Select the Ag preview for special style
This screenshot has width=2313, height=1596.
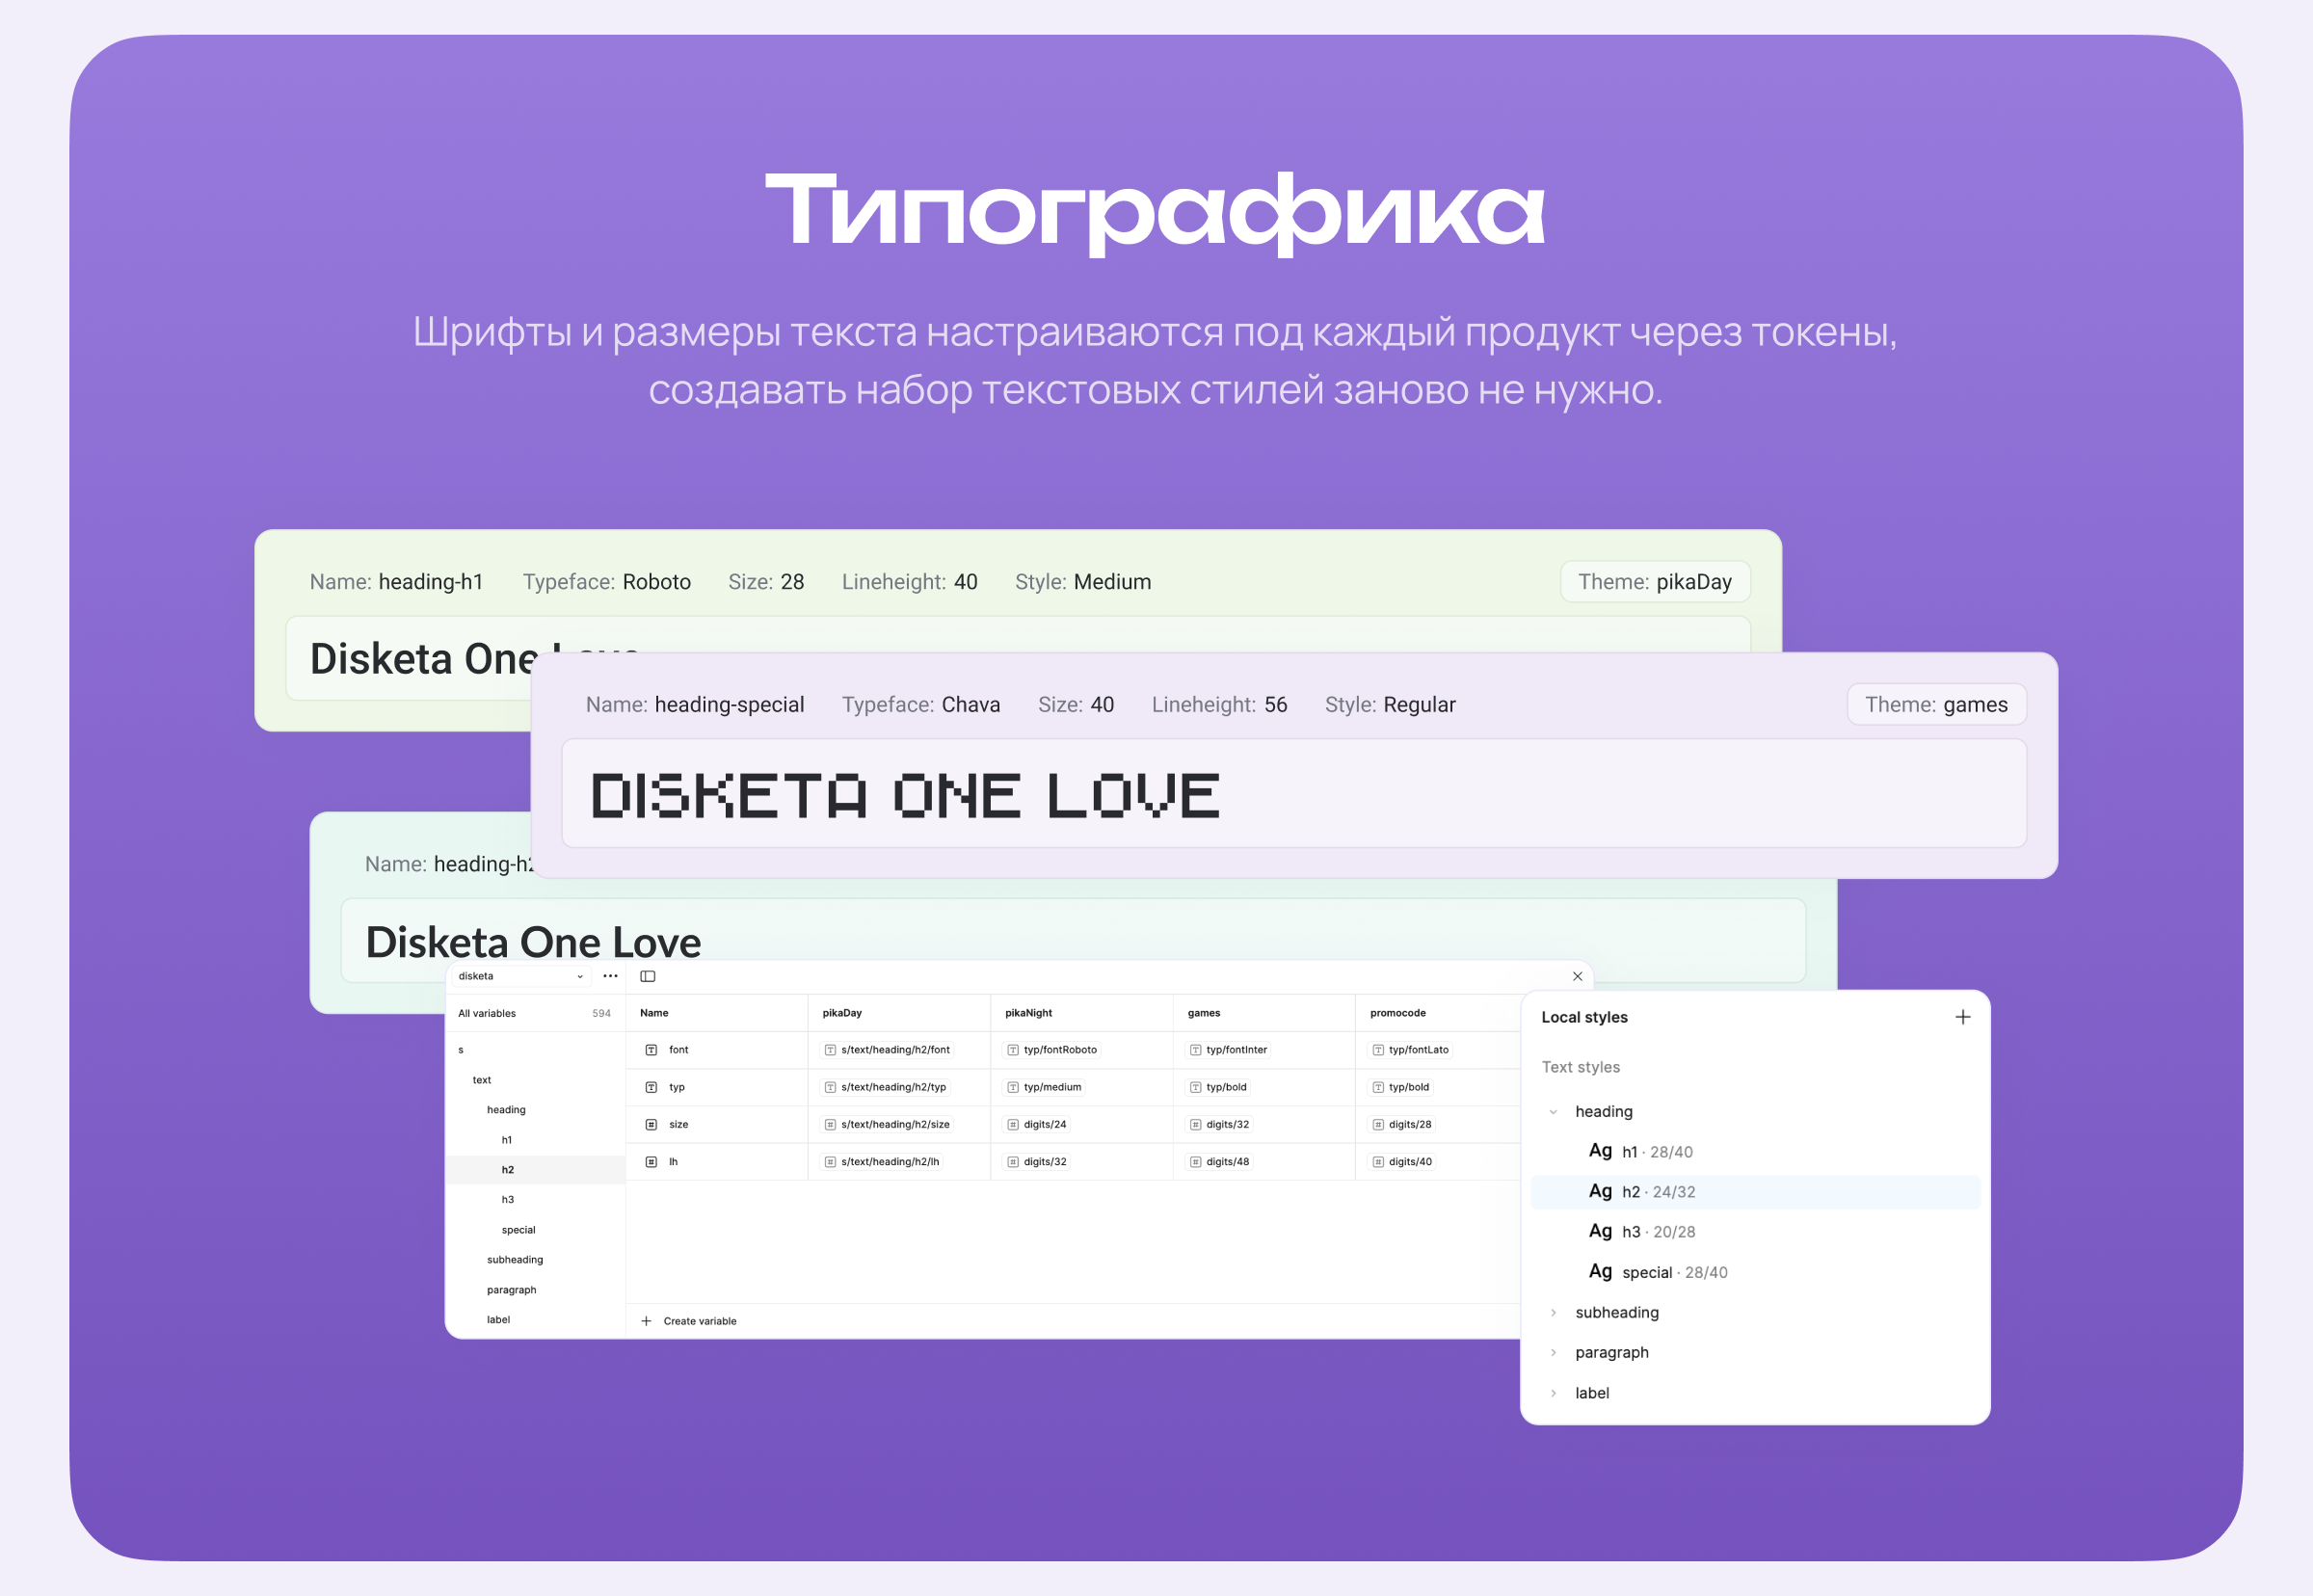coord(1600,1271)
